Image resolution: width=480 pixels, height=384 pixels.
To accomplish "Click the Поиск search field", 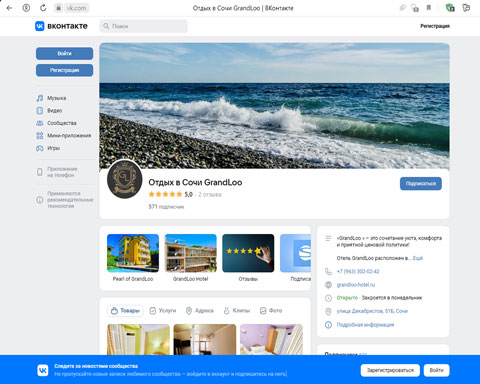I will tap(144, 26).
